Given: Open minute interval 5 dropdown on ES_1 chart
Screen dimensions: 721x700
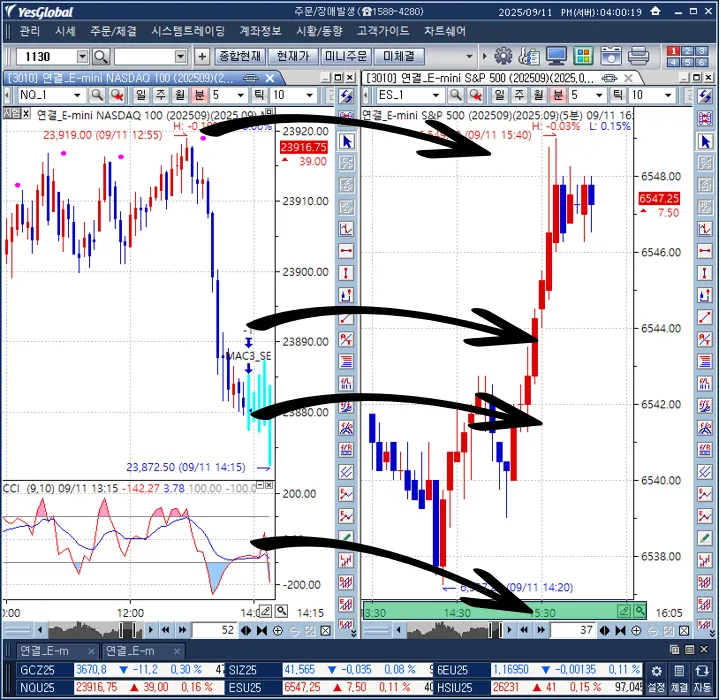Looking at the screenshot, I should tap(599, 95).
